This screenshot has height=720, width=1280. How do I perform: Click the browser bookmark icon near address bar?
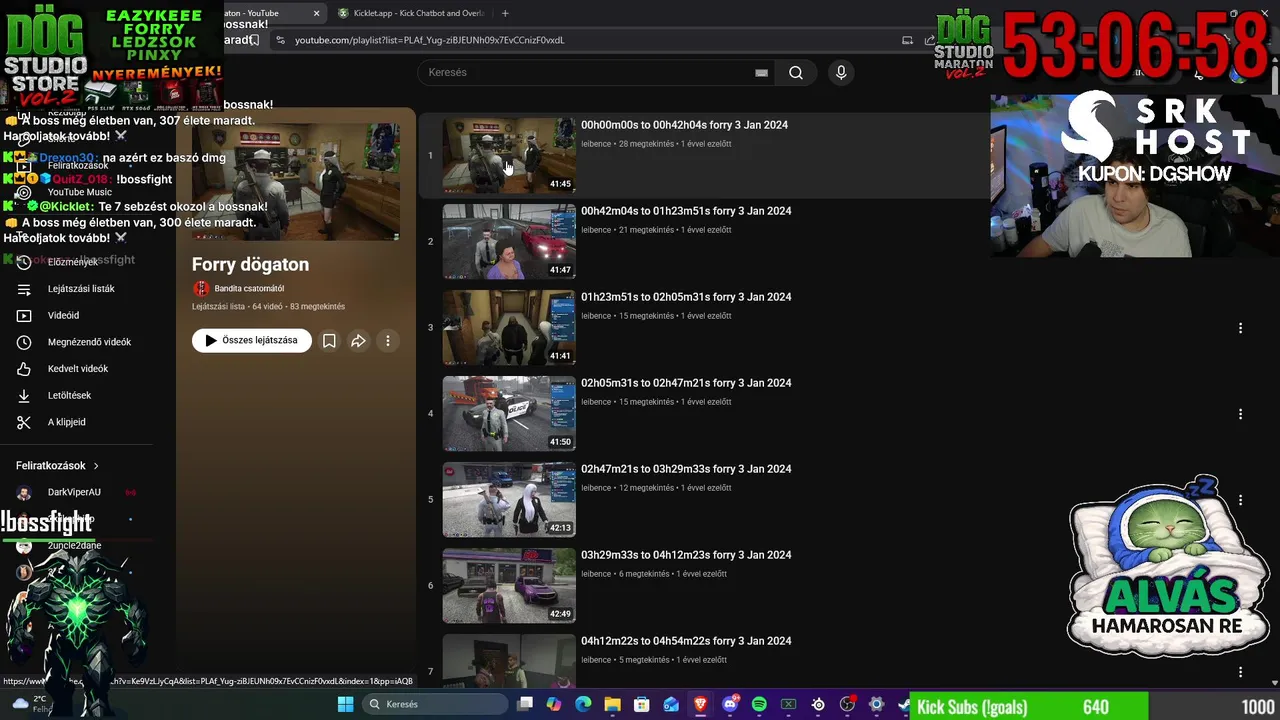pos(255,40)
